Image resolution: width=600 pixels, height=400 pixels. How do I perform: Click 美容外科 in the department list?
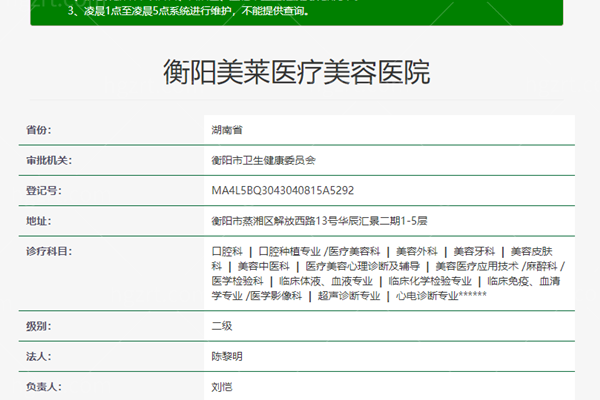coord(415,251)
